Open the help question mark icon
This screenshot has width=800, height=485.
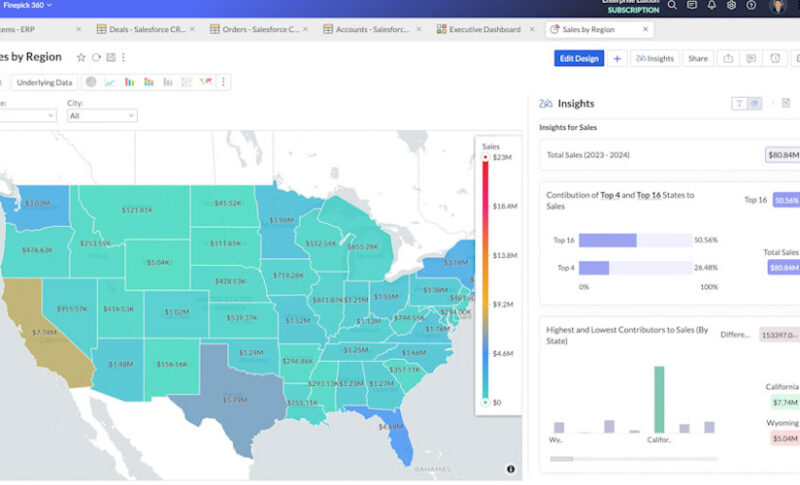tap(751, 5)
